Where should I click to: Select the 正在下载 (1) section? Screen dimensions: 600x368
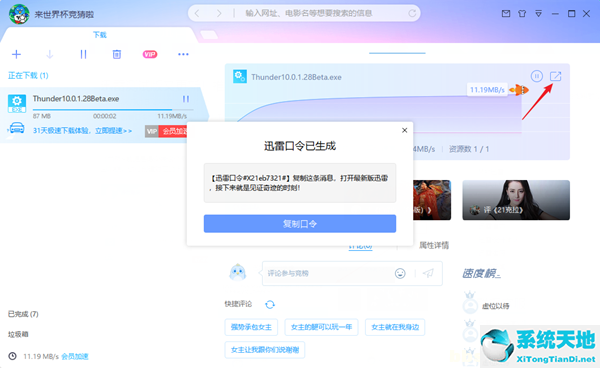coord(28,75)
